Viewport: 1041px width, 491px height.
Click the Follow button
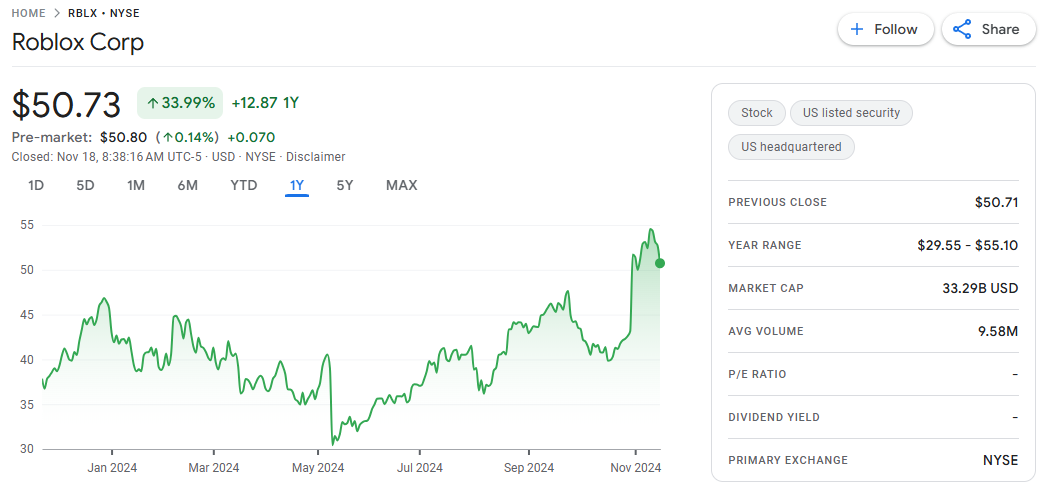point(885,29)
